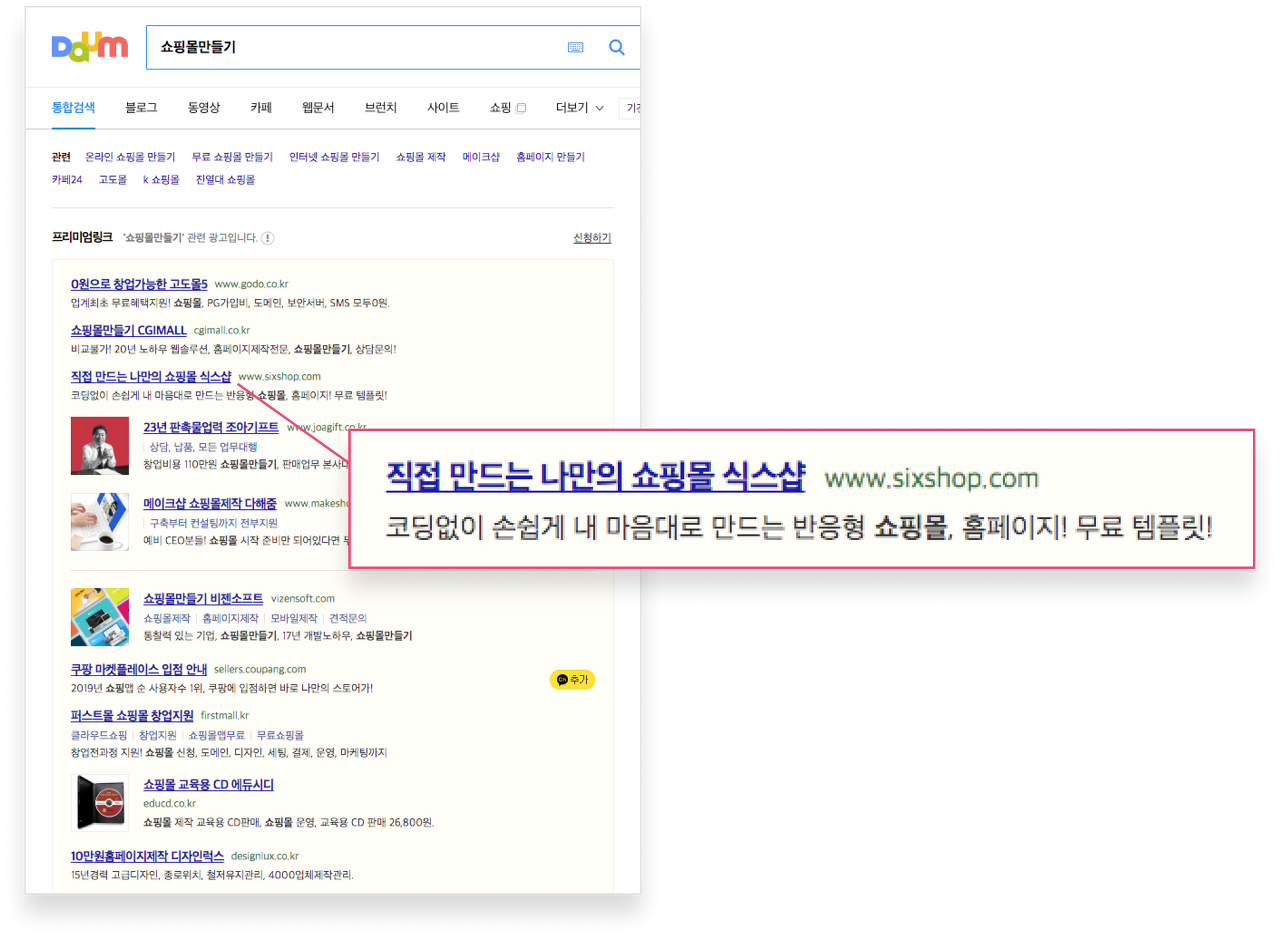This screenshot has height=938, width=1280.
Task: Open ad link 직접 만드는 나만의 쇼핑몰 식스샵
Action: 151,376
